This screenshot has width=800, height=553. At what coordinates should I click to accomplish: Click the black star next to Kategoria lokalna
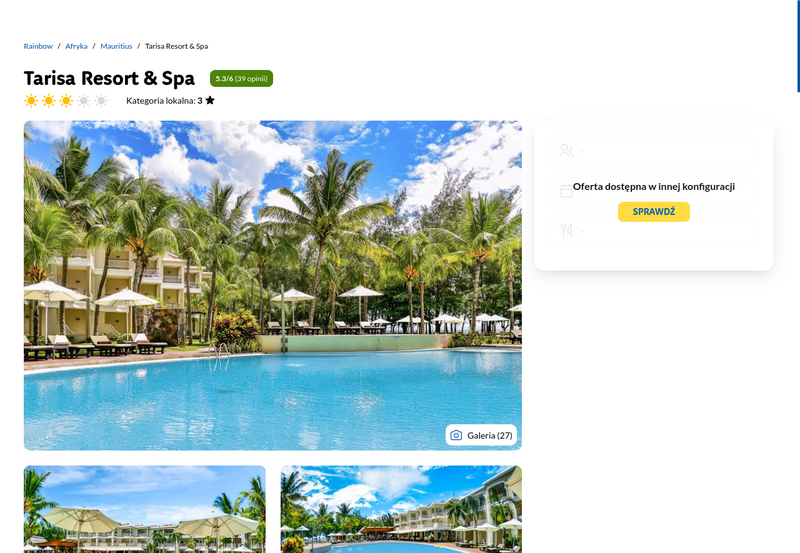pos(210,100)
